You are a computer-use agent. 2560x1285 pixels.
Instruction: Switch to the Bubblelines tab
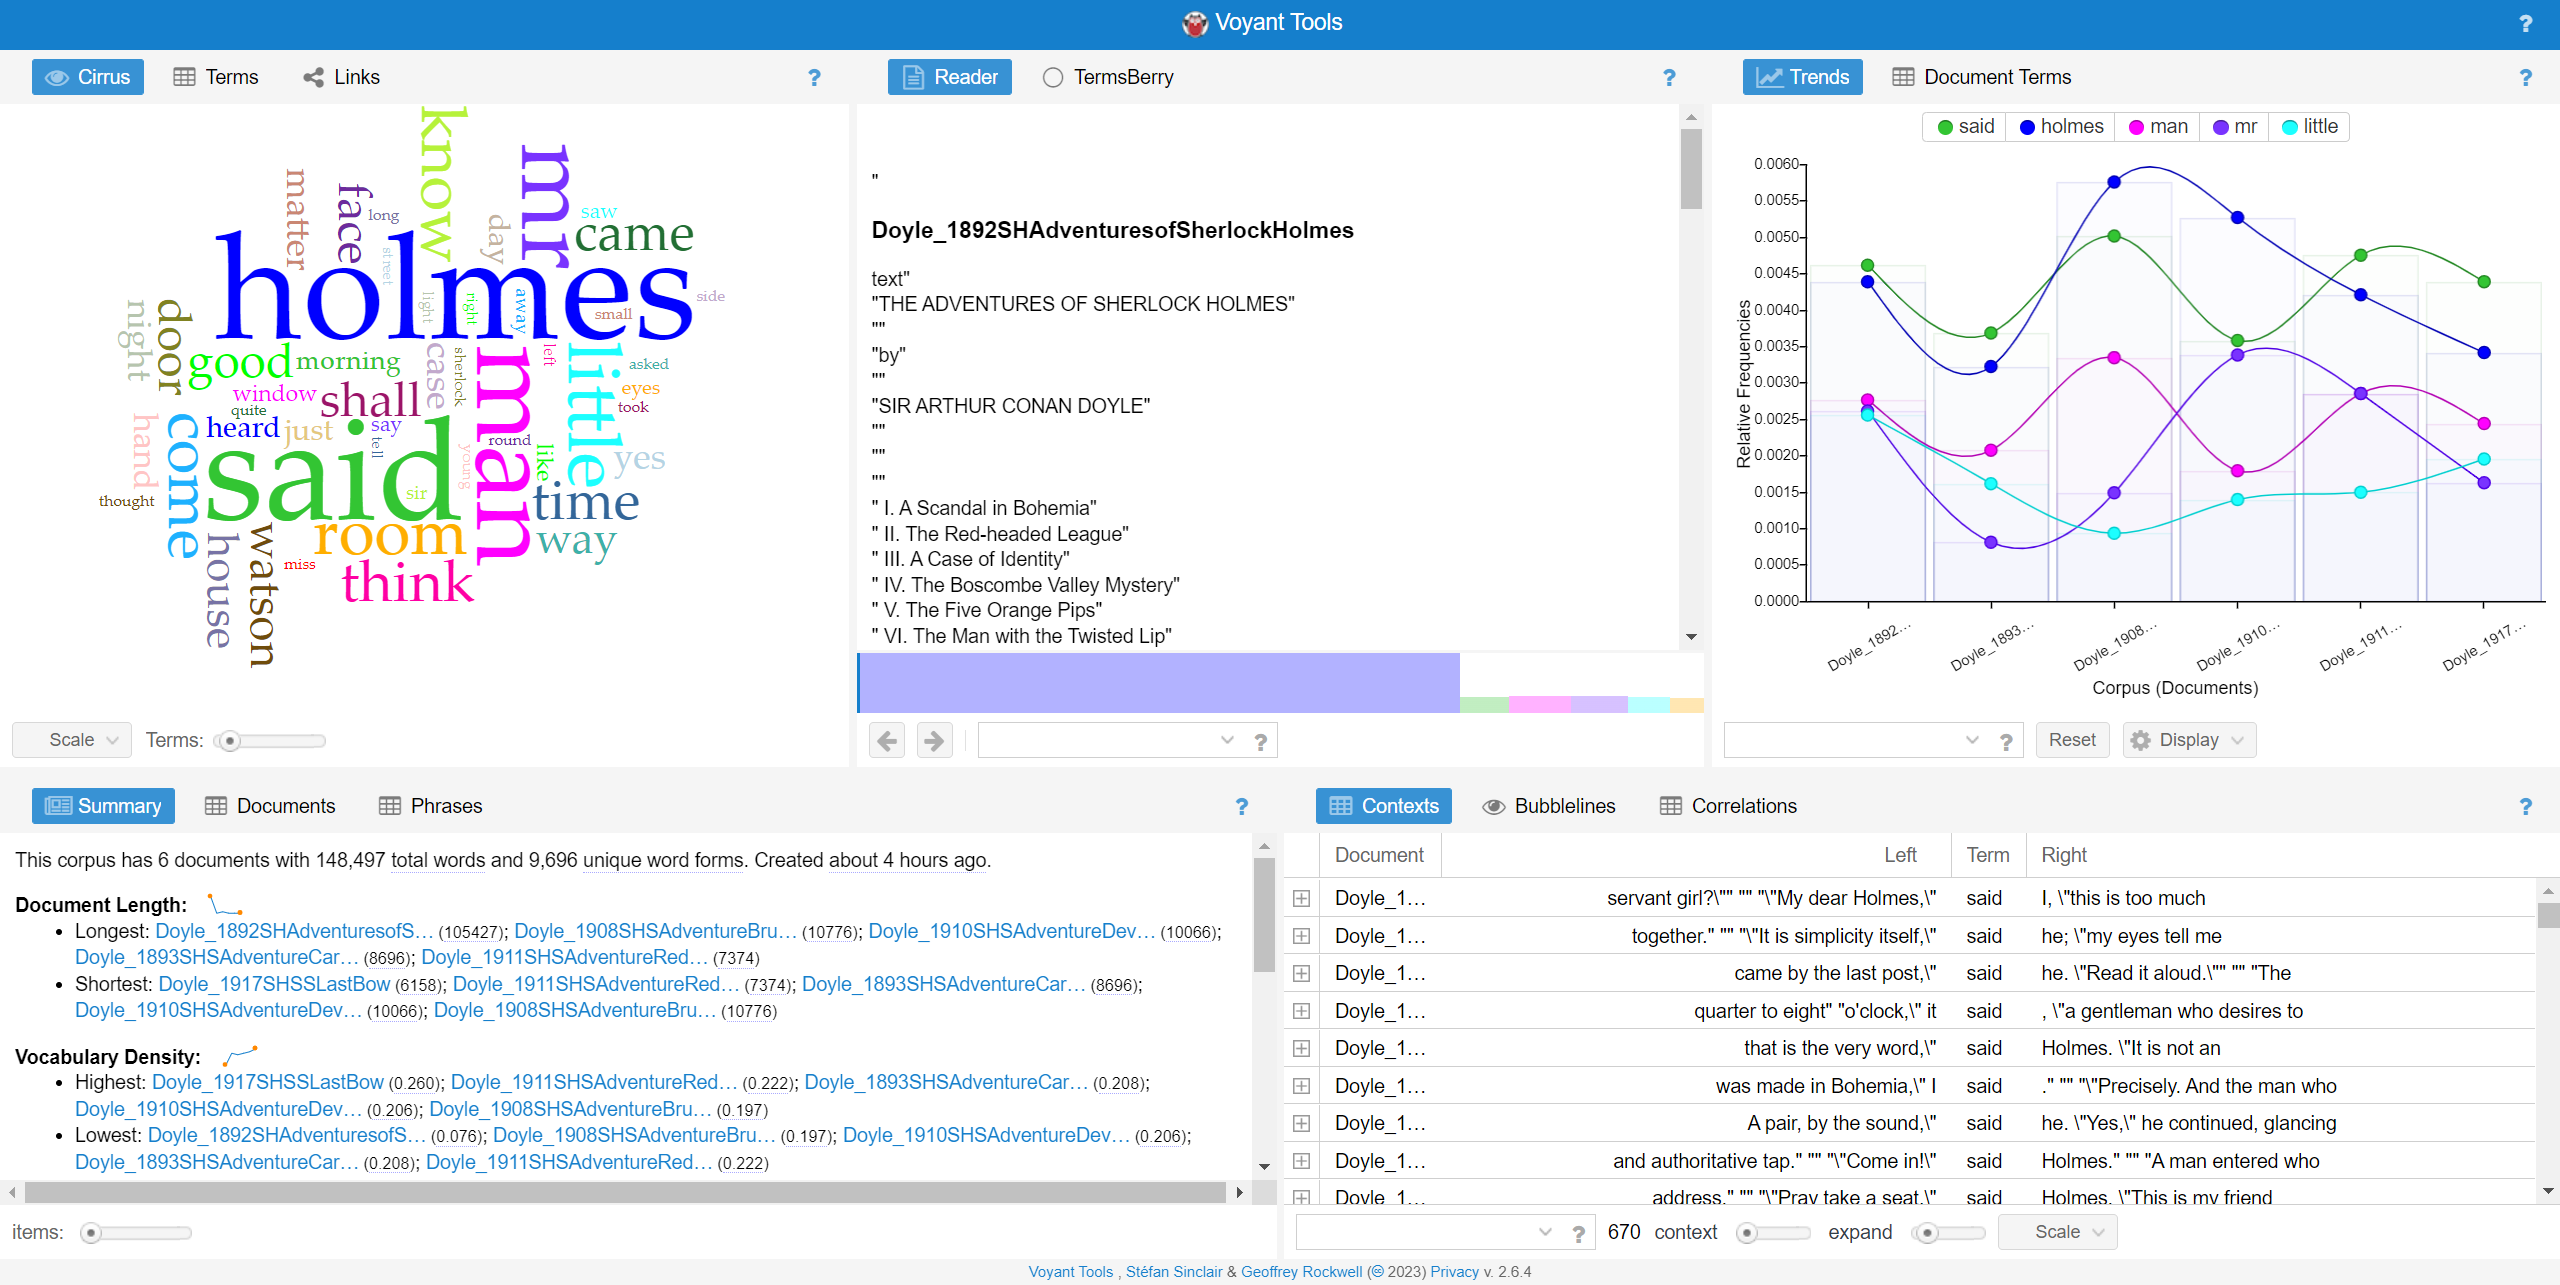1549,806
